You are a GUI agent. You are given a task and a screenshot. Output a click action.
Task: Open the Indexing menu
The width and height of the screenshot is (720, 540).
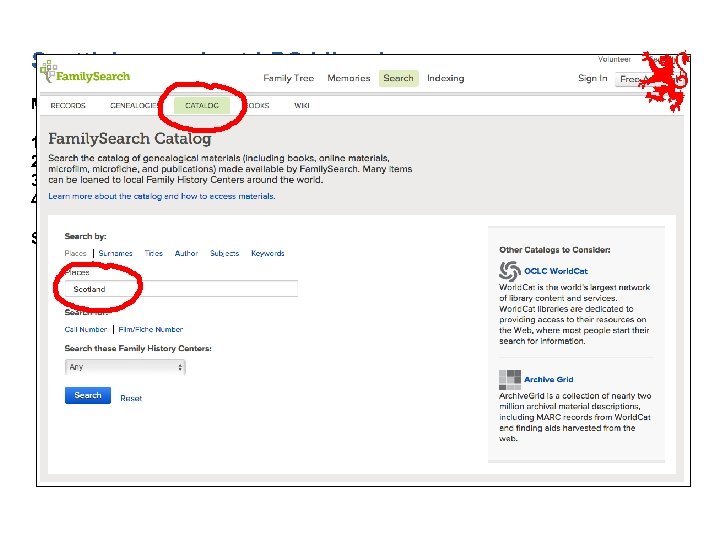tap(445, 78)
